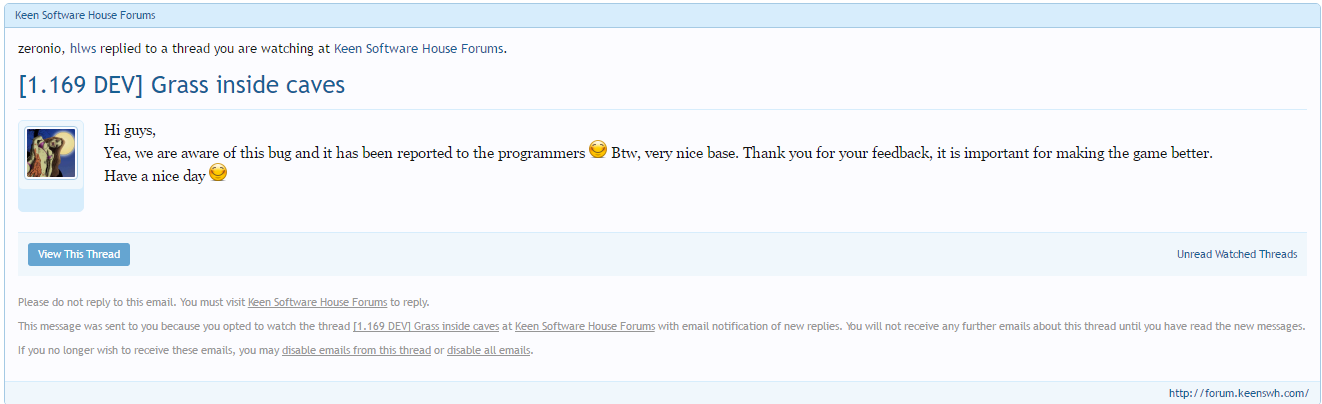Click the zeronio username in the intro line

[x=40, y=48]
